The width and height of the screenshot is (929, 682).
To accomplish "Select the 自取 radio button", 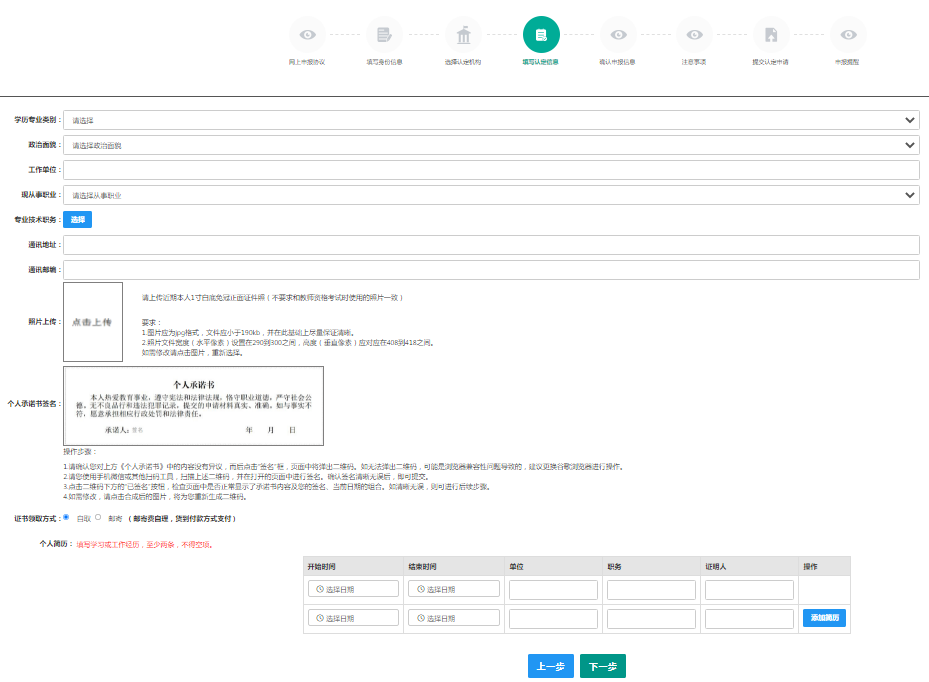I will click(x=66, y=518).
